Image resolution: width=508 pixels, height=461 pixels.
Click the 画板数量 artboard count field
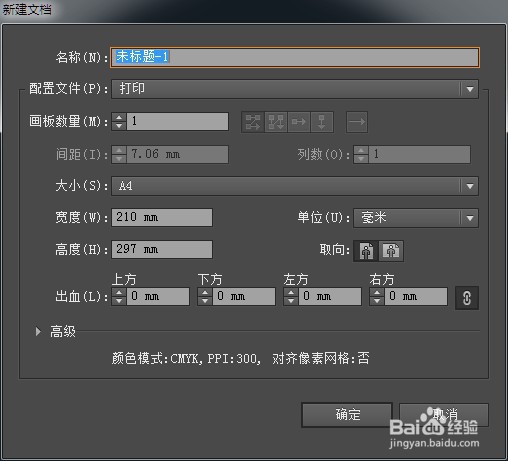pos(178,121)
